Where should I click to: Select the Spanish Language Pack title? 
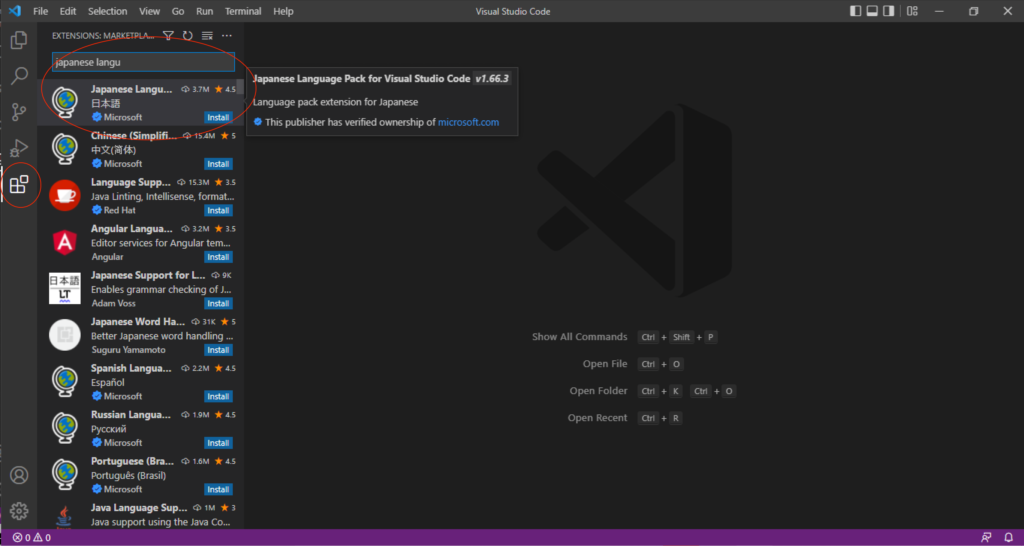131,368
